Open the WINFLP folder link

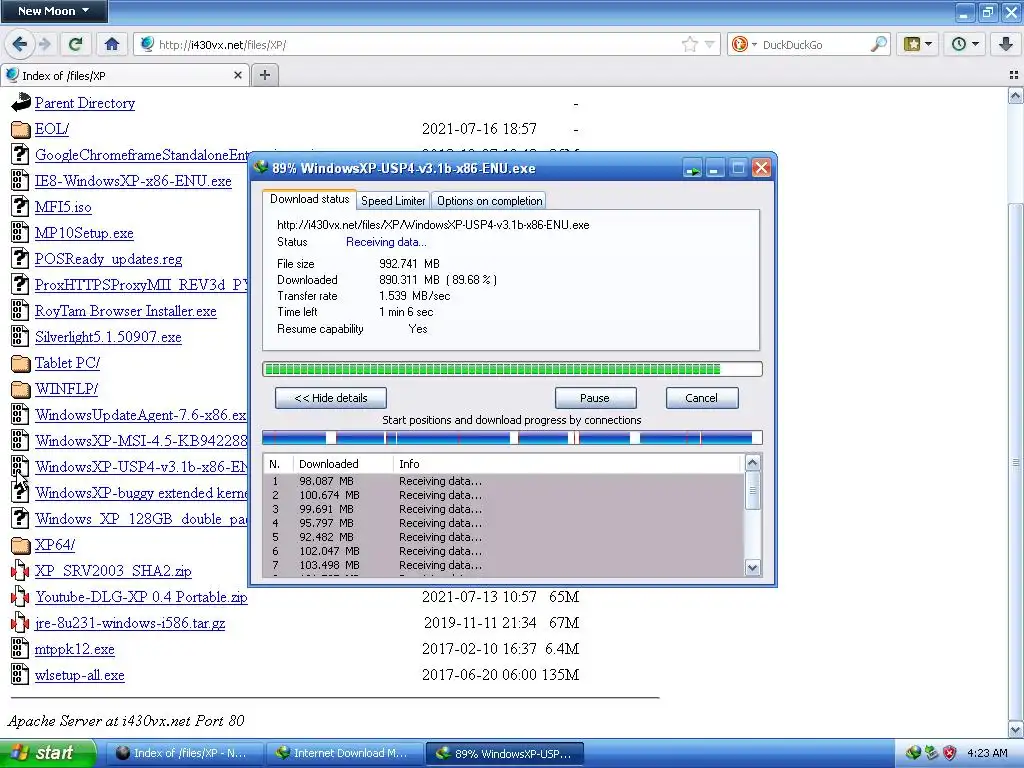(67, 389)
